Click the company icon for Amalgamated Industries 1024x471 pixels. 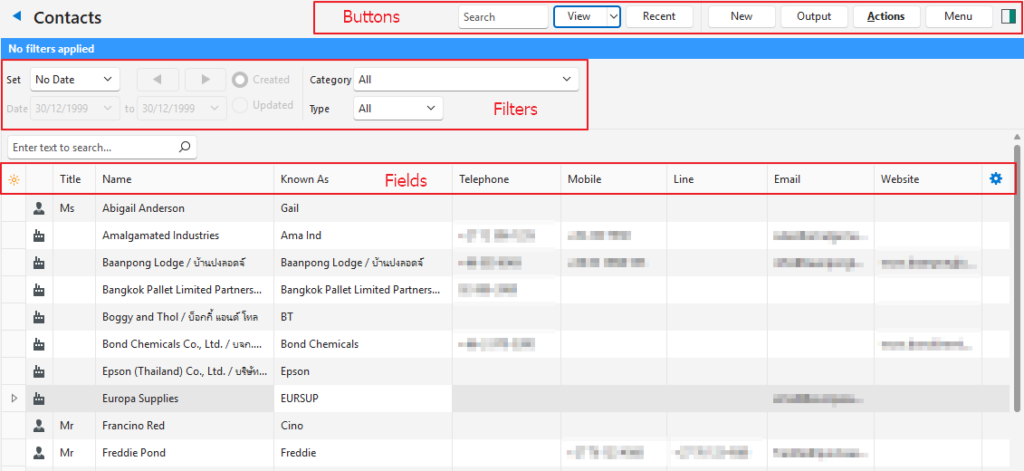39,236
